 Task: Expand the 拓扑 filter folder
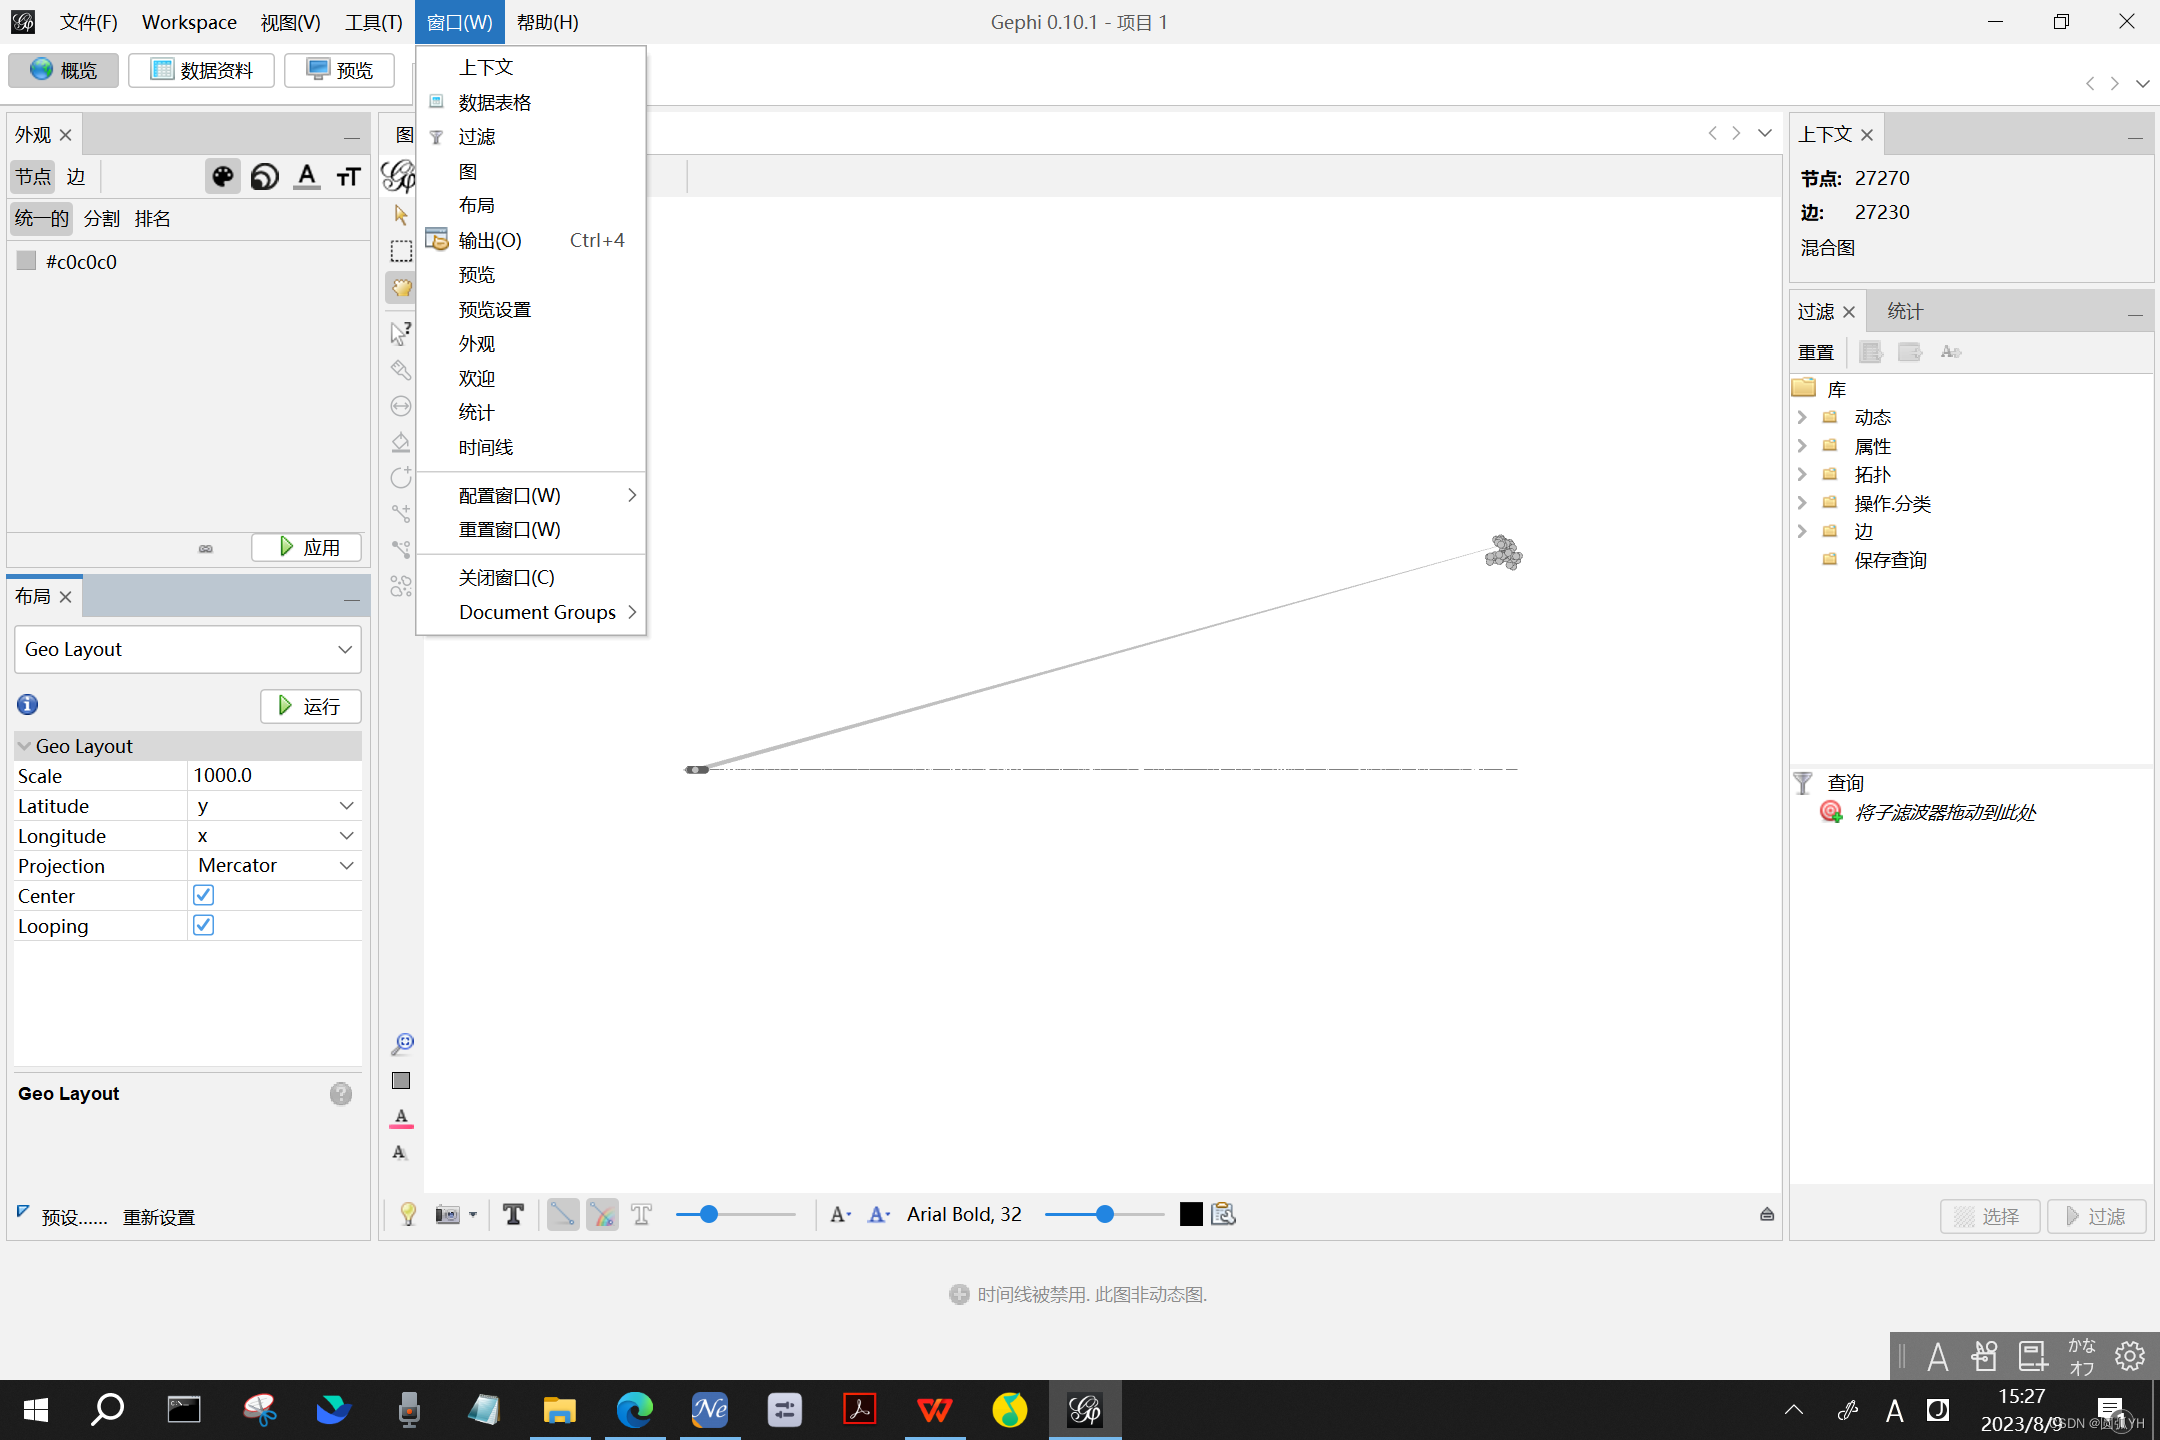[x=1802, y=474]
